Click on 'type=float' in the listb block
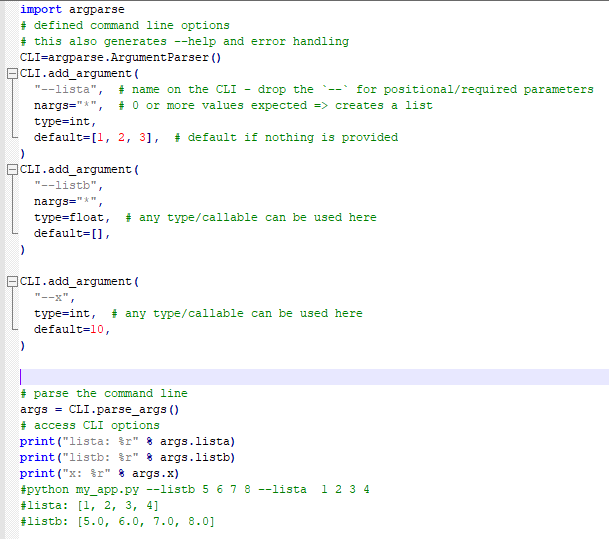The height and width of the screenshot is (539, 609). click(x=72, y=217)
